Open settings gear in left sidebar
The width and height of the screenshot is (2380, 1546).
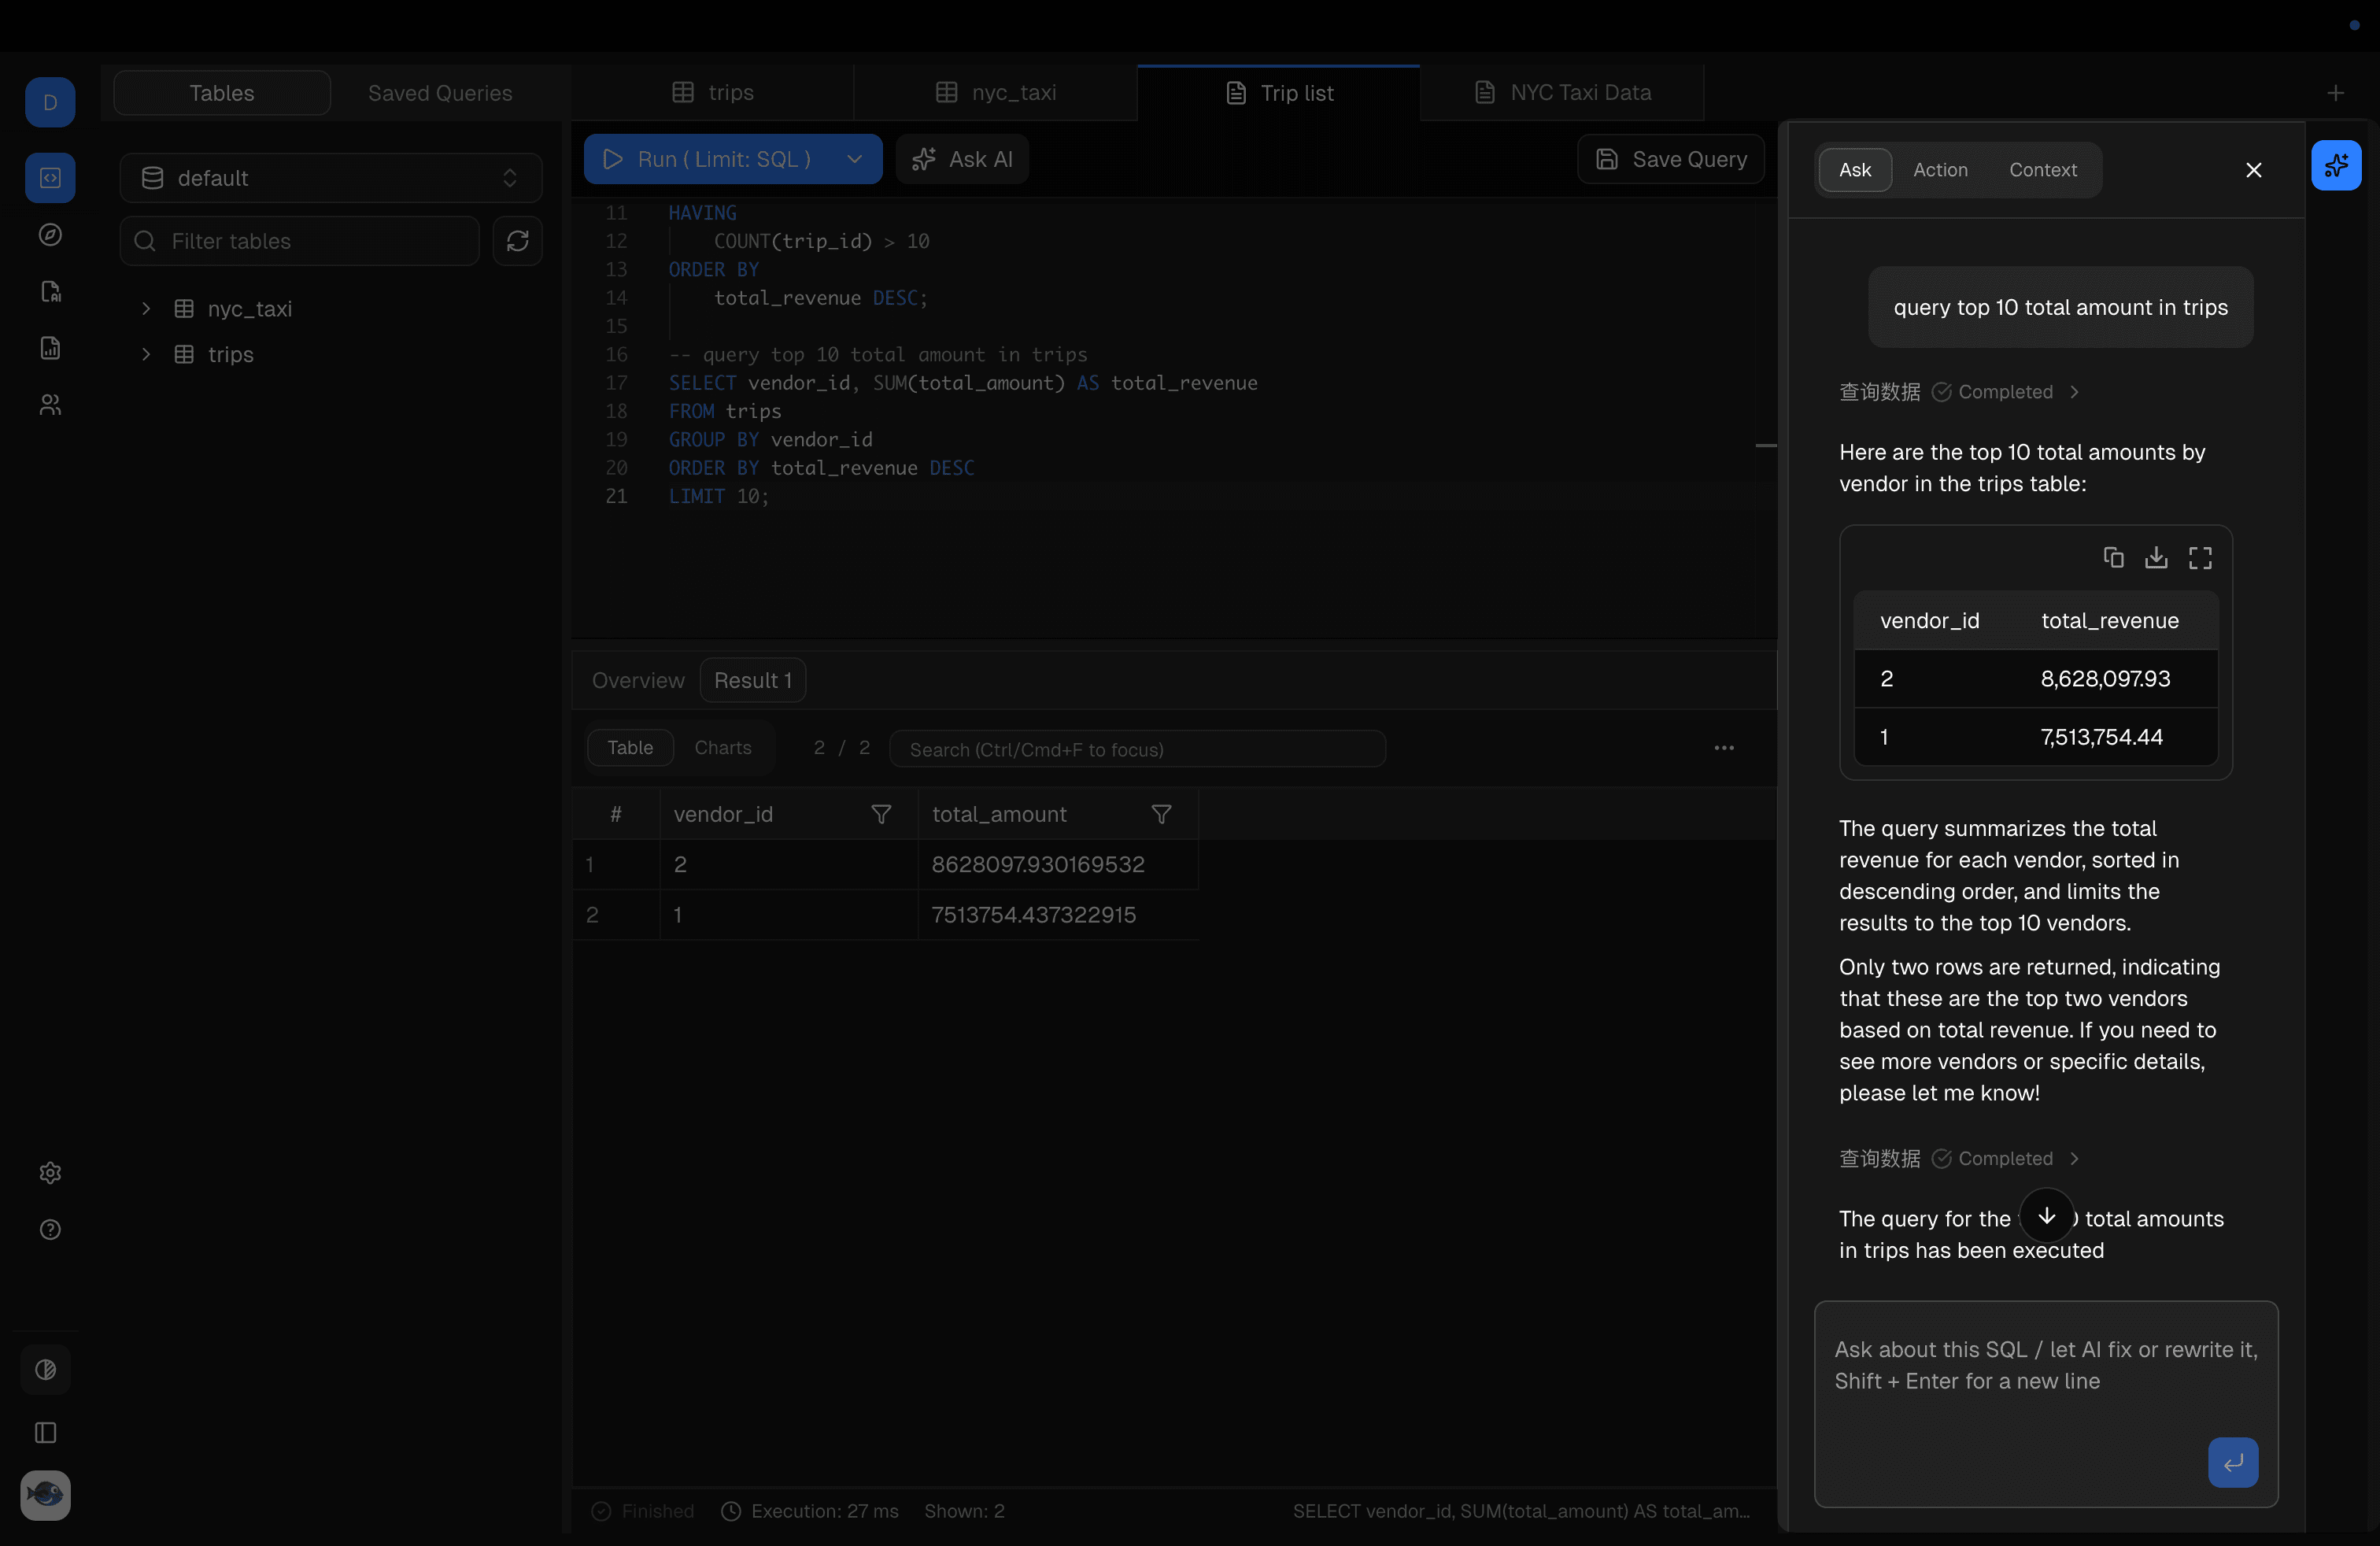(x=50, y=1173)
